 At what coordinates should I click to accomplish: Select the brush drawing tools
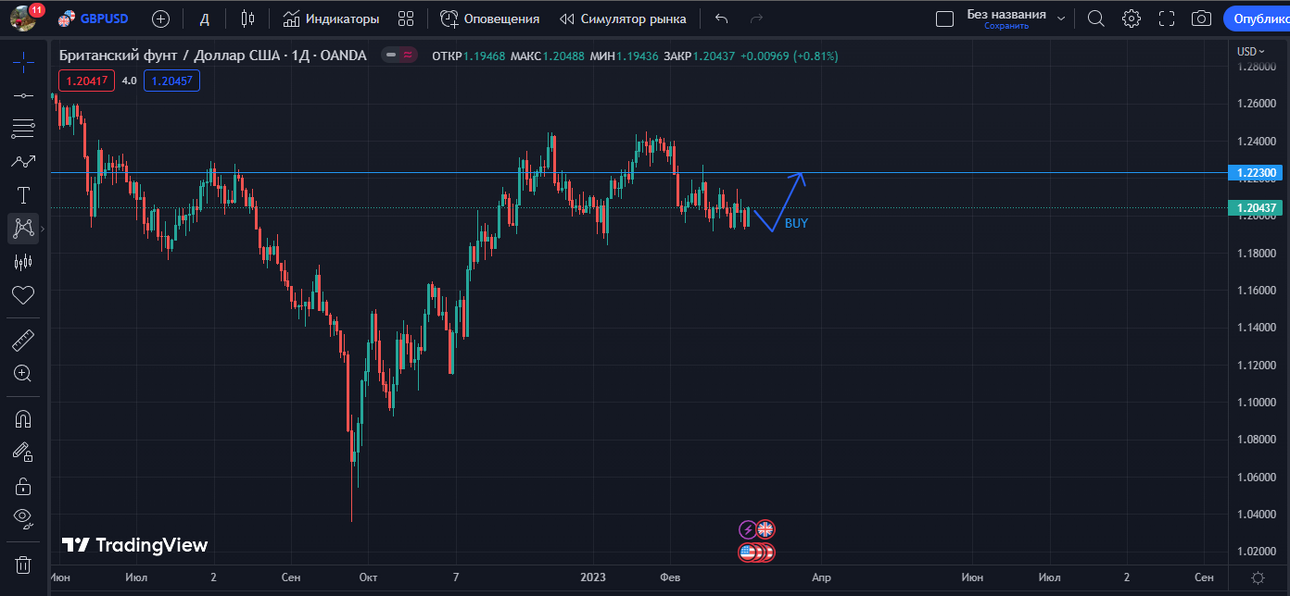coord(23,161)
